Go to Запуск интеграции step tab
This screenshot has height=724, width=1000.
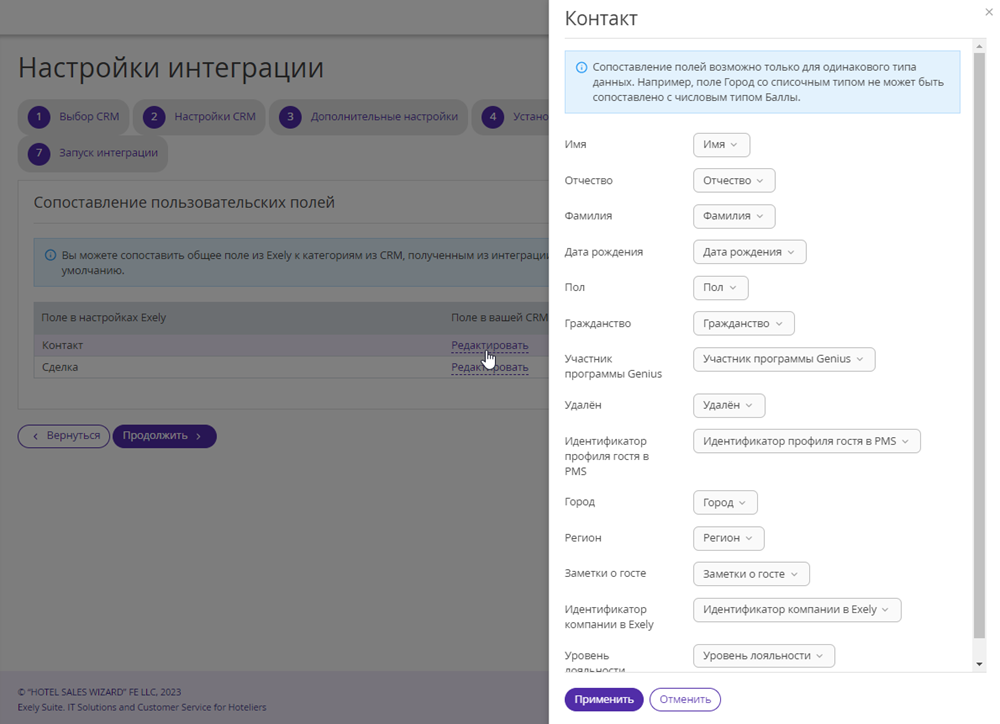coord(92,153)
